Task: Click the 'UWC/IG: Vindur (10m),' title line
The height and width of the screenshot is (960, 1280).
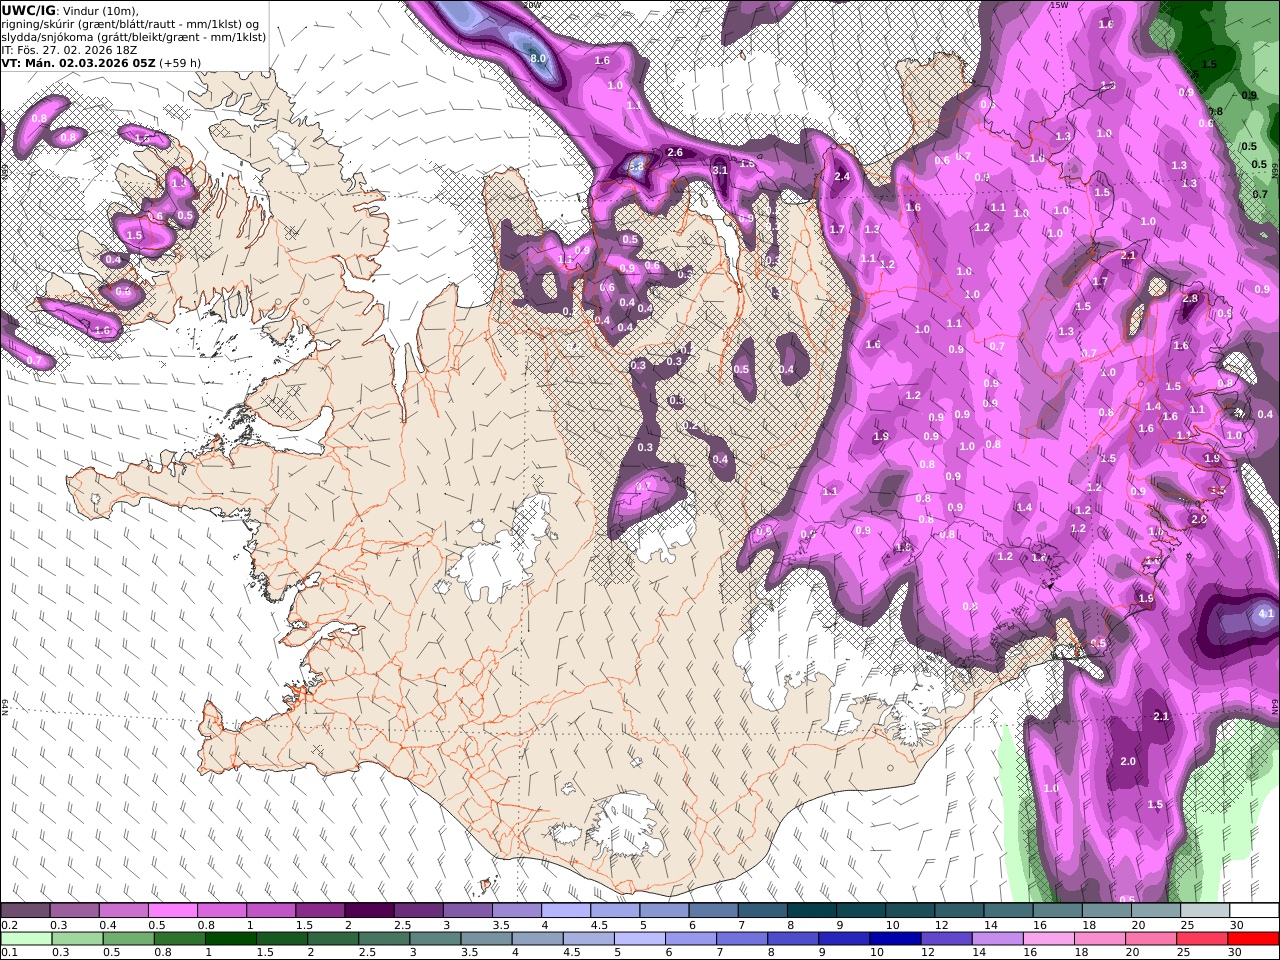Action: pos(70,10)
